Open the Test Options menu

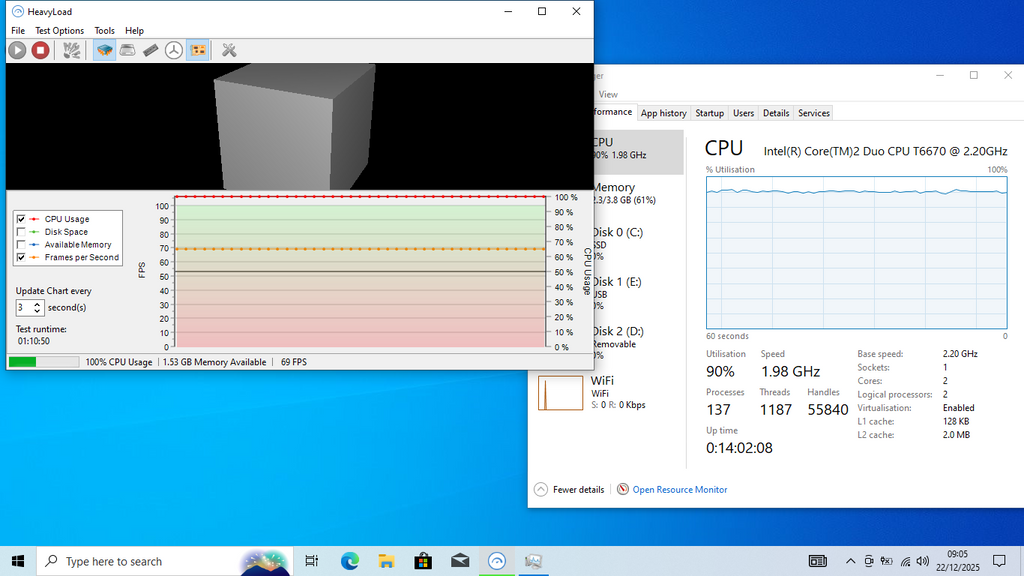60,31
